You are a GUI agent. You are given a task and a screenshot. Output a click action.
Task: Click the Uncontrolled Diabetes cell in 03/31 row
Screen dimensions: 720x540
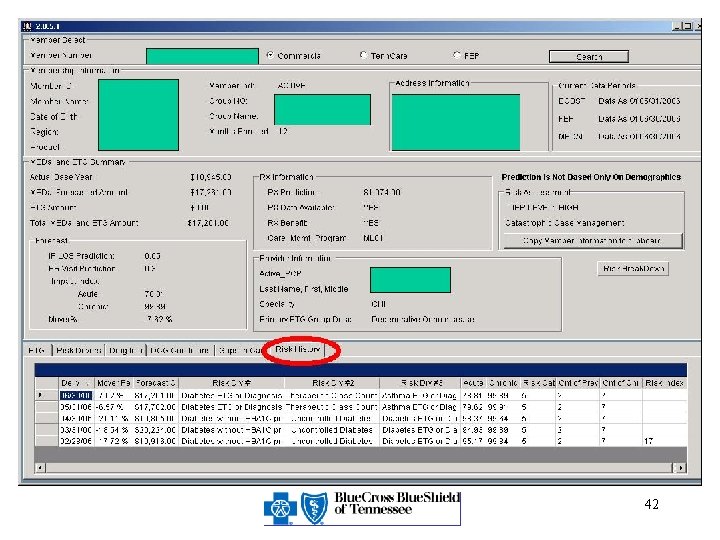tap(332, 430)
